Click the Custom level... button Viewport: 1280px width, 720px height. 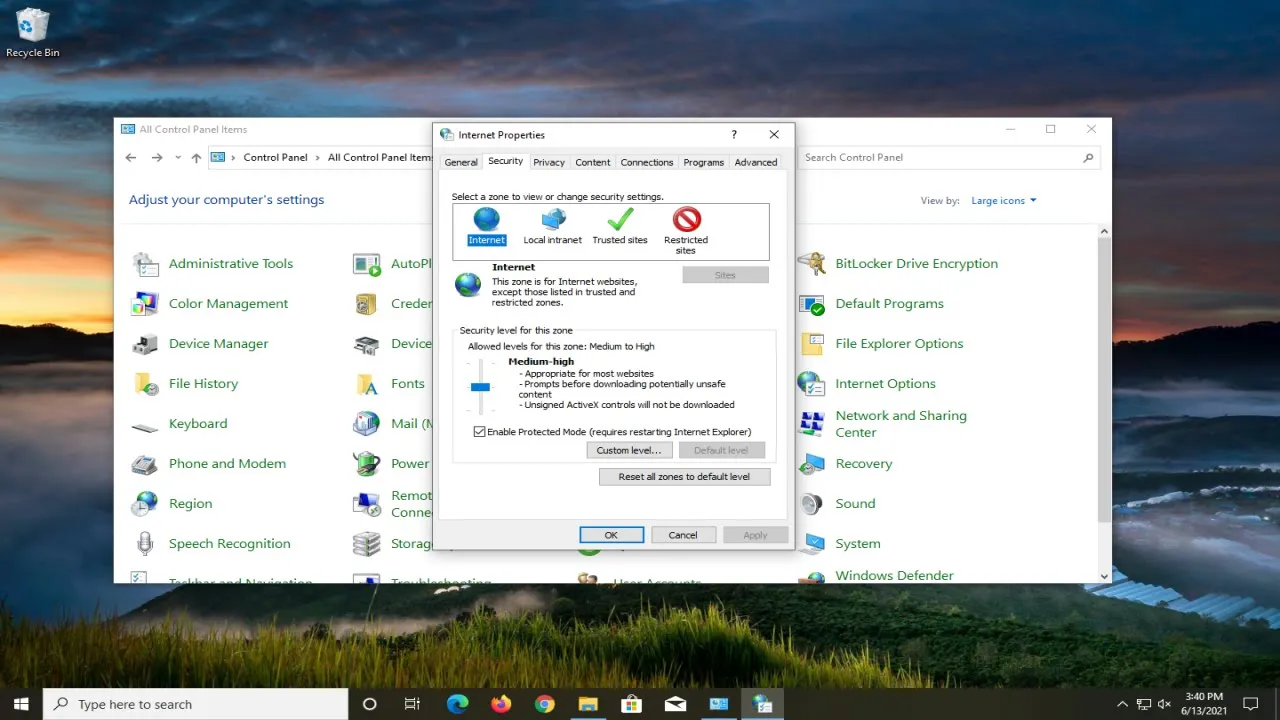(x=628, y=451)
